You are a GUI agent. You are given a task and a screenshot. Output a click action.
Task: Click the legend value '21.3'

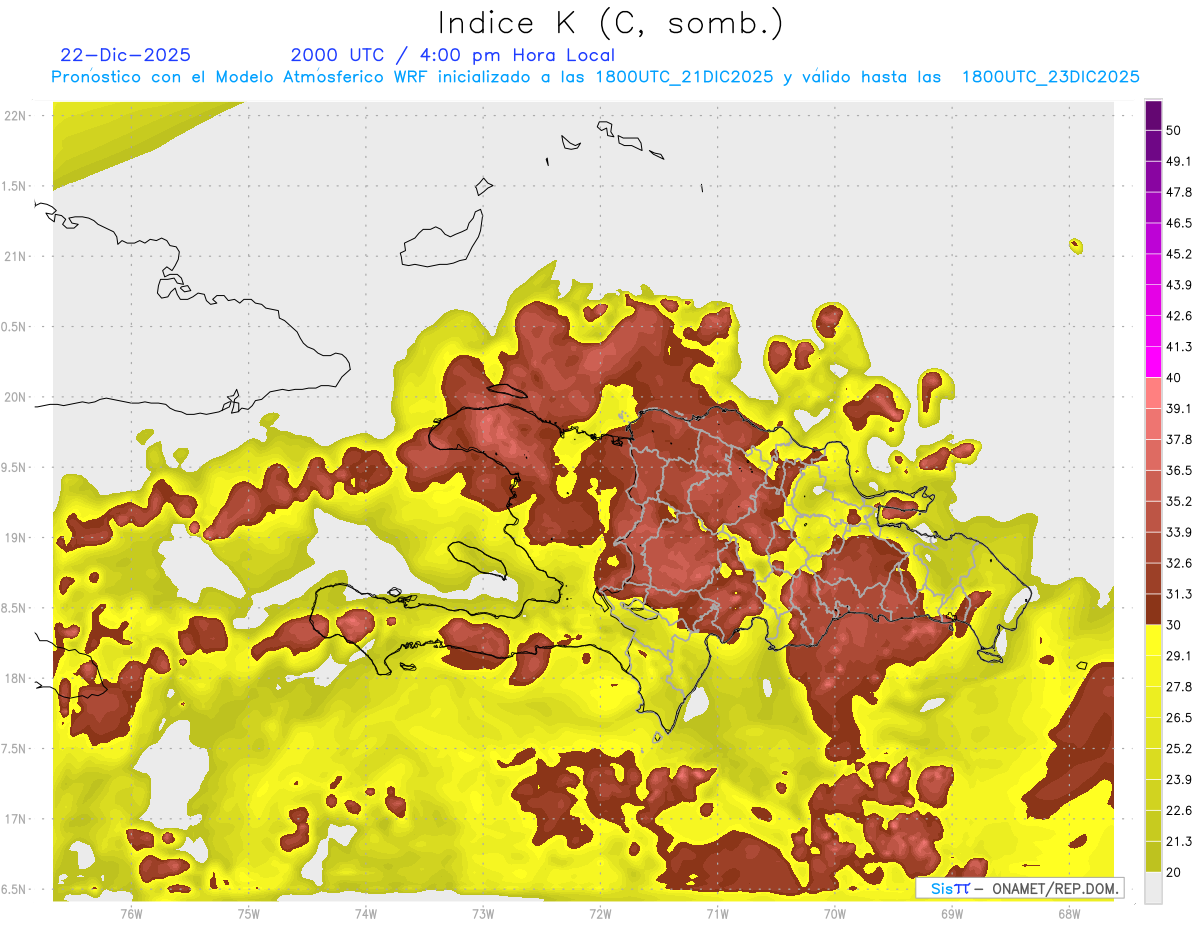coord(1179,841)
